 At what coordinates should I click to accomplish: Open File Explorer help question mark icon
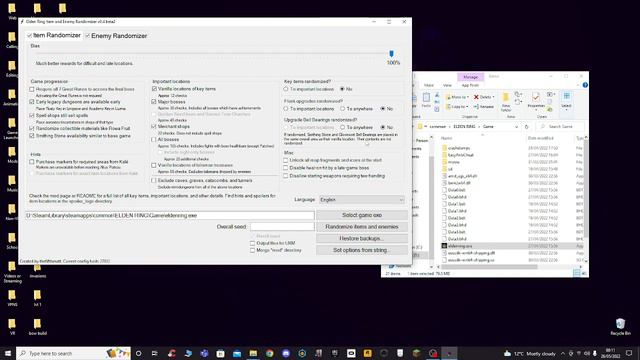pos(585,85)
